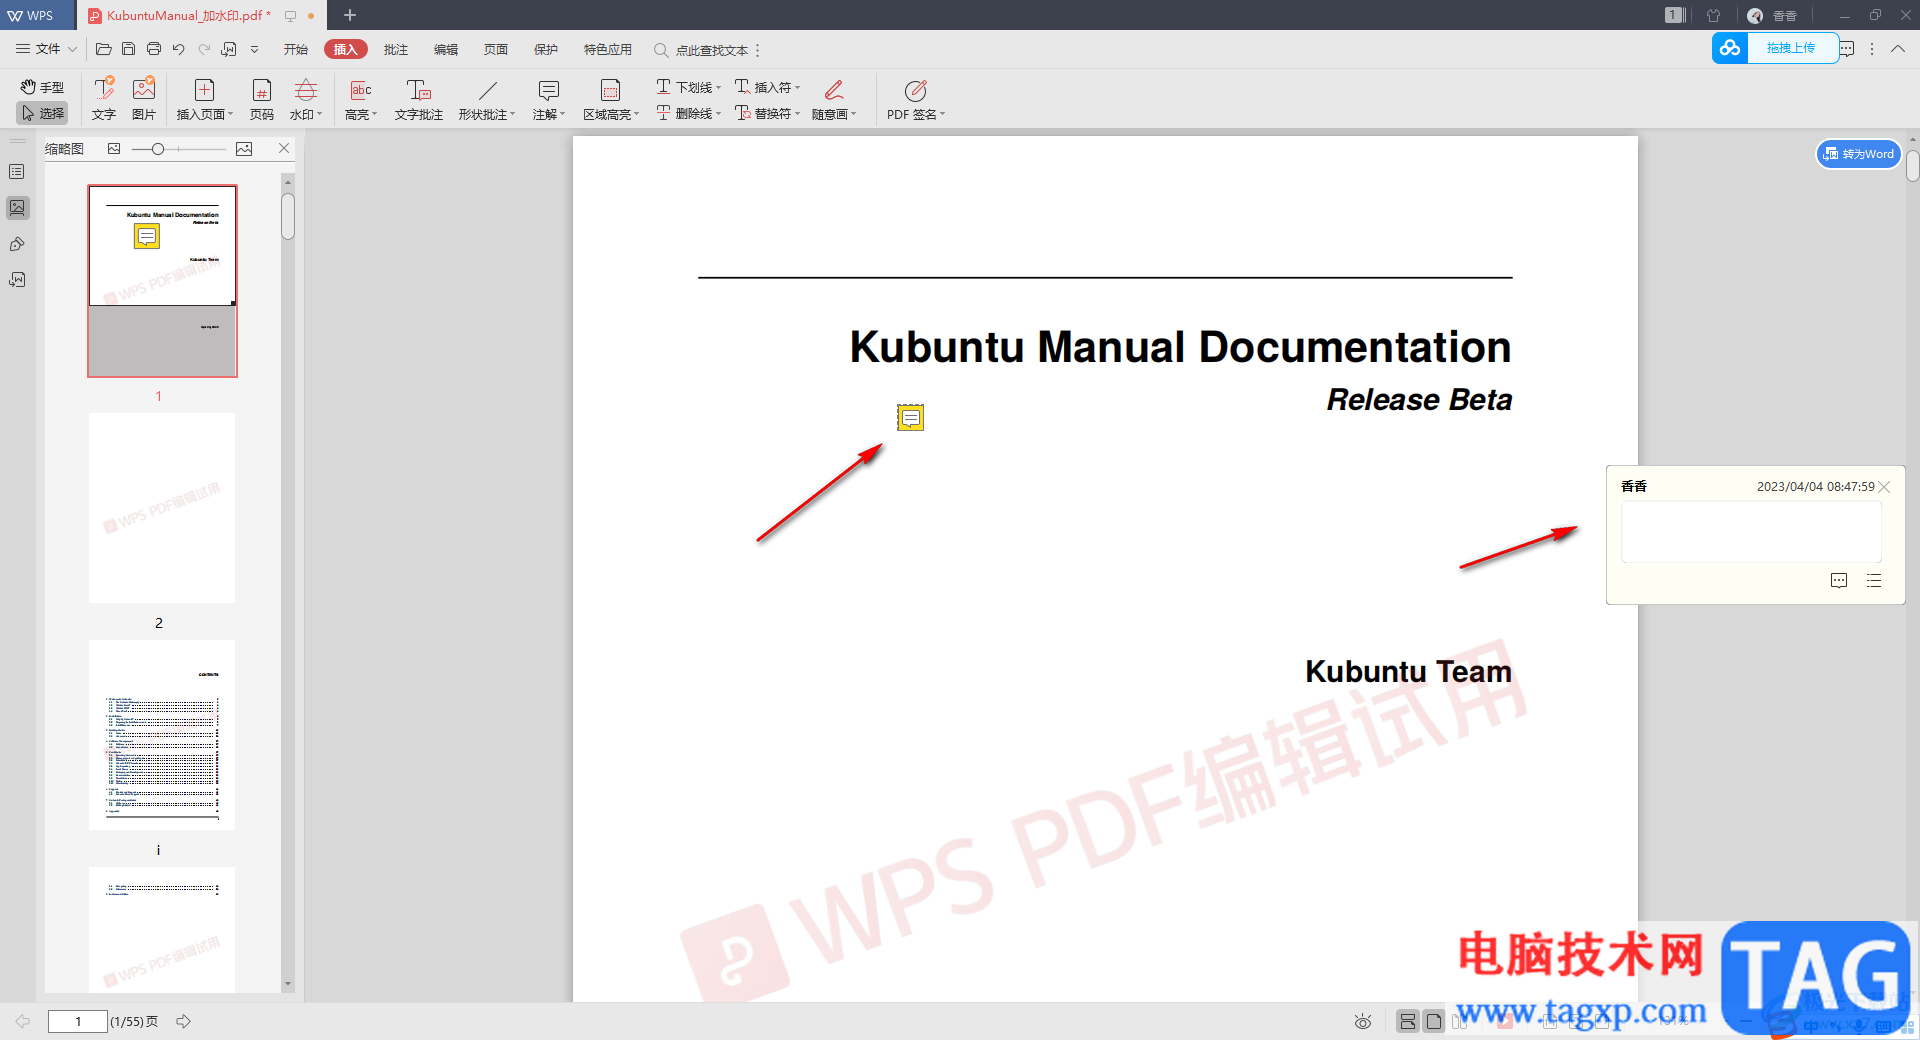Click the search text field
The image size is (1920, 1040).
(x=711, y=50)
